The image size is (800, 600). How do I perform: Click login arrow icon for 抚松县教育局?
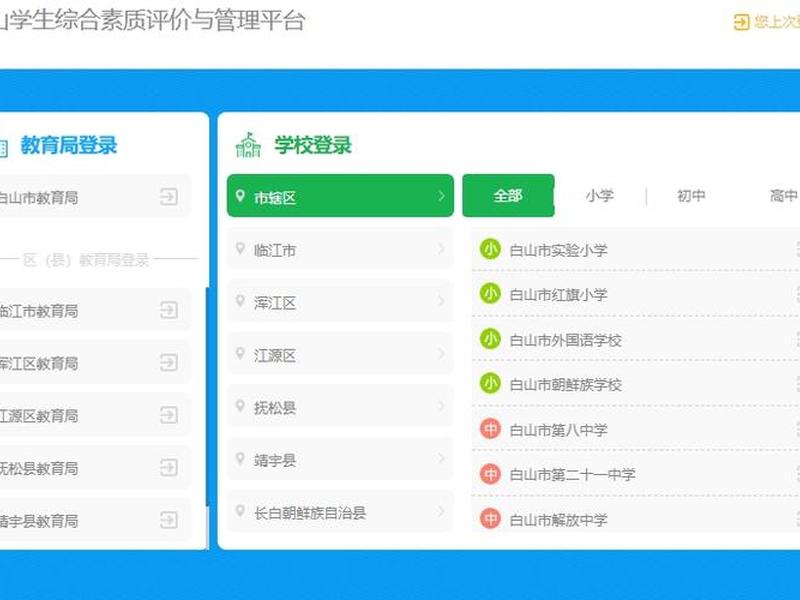(x=169, y=467)
